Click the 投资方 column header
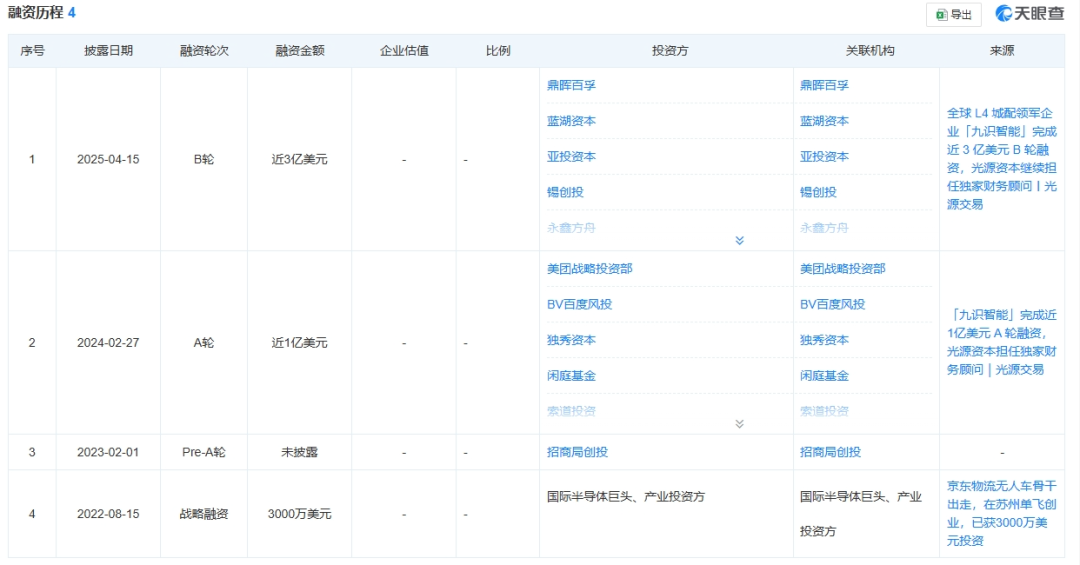Screen dimensions: 1080x565 [669, 51]
